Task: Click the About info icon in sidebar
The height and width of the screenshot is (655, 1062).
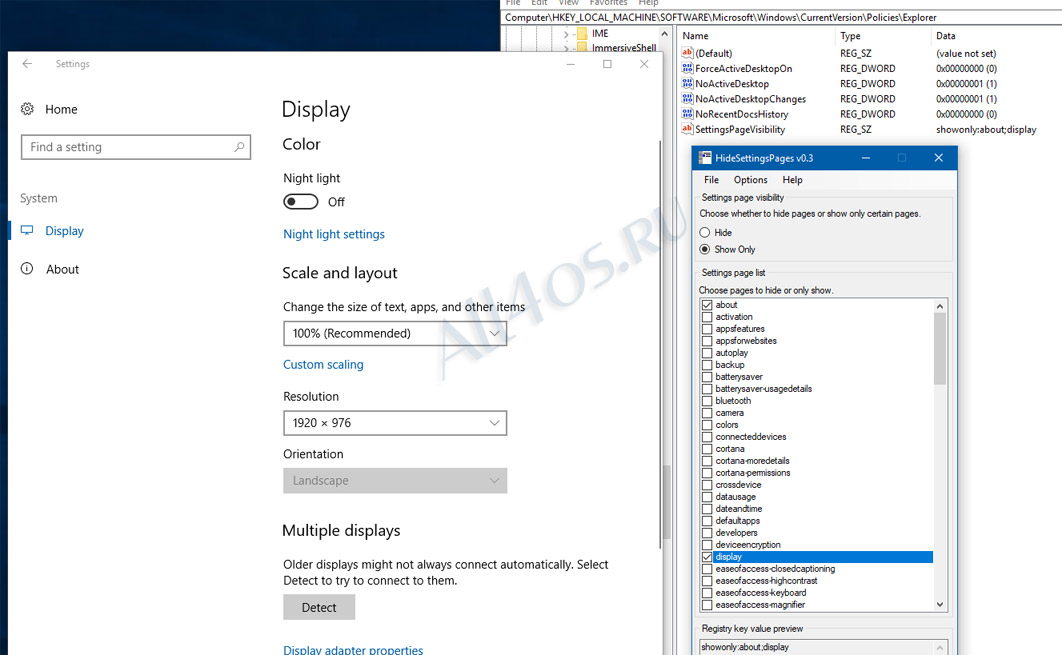Action: [x=27, y=269]
